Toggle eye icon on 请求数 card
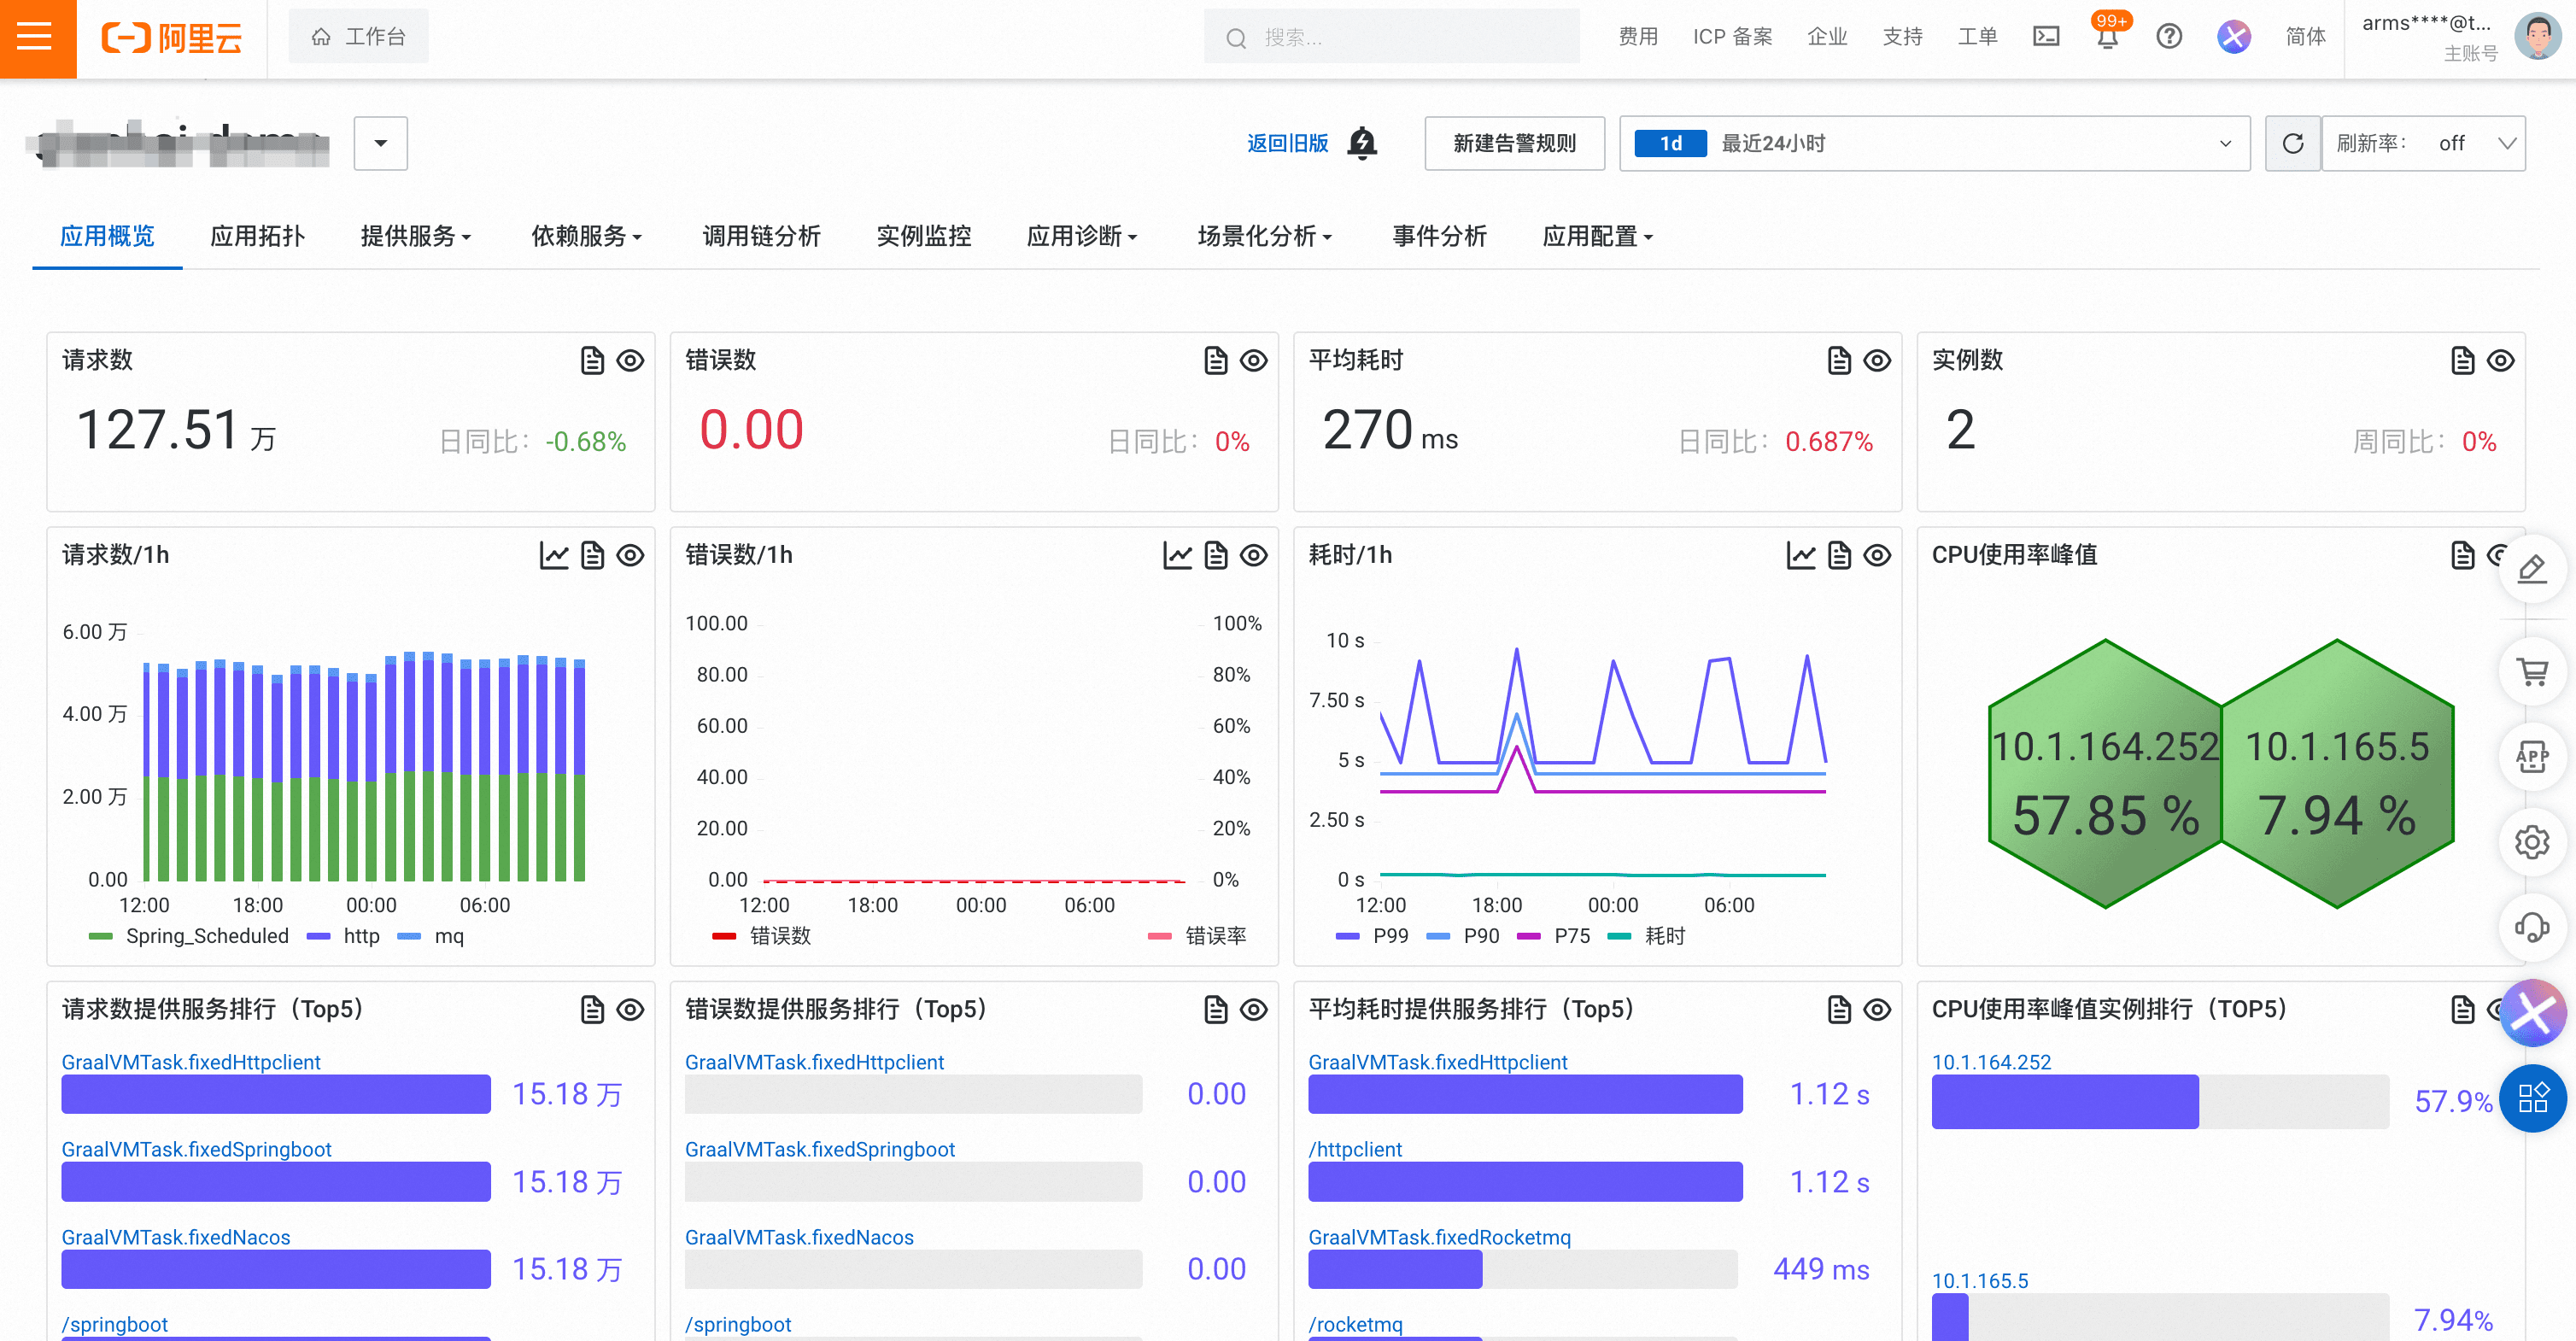The width and height of the screenshot is (2576, 1341). click(x=630, y=360)
